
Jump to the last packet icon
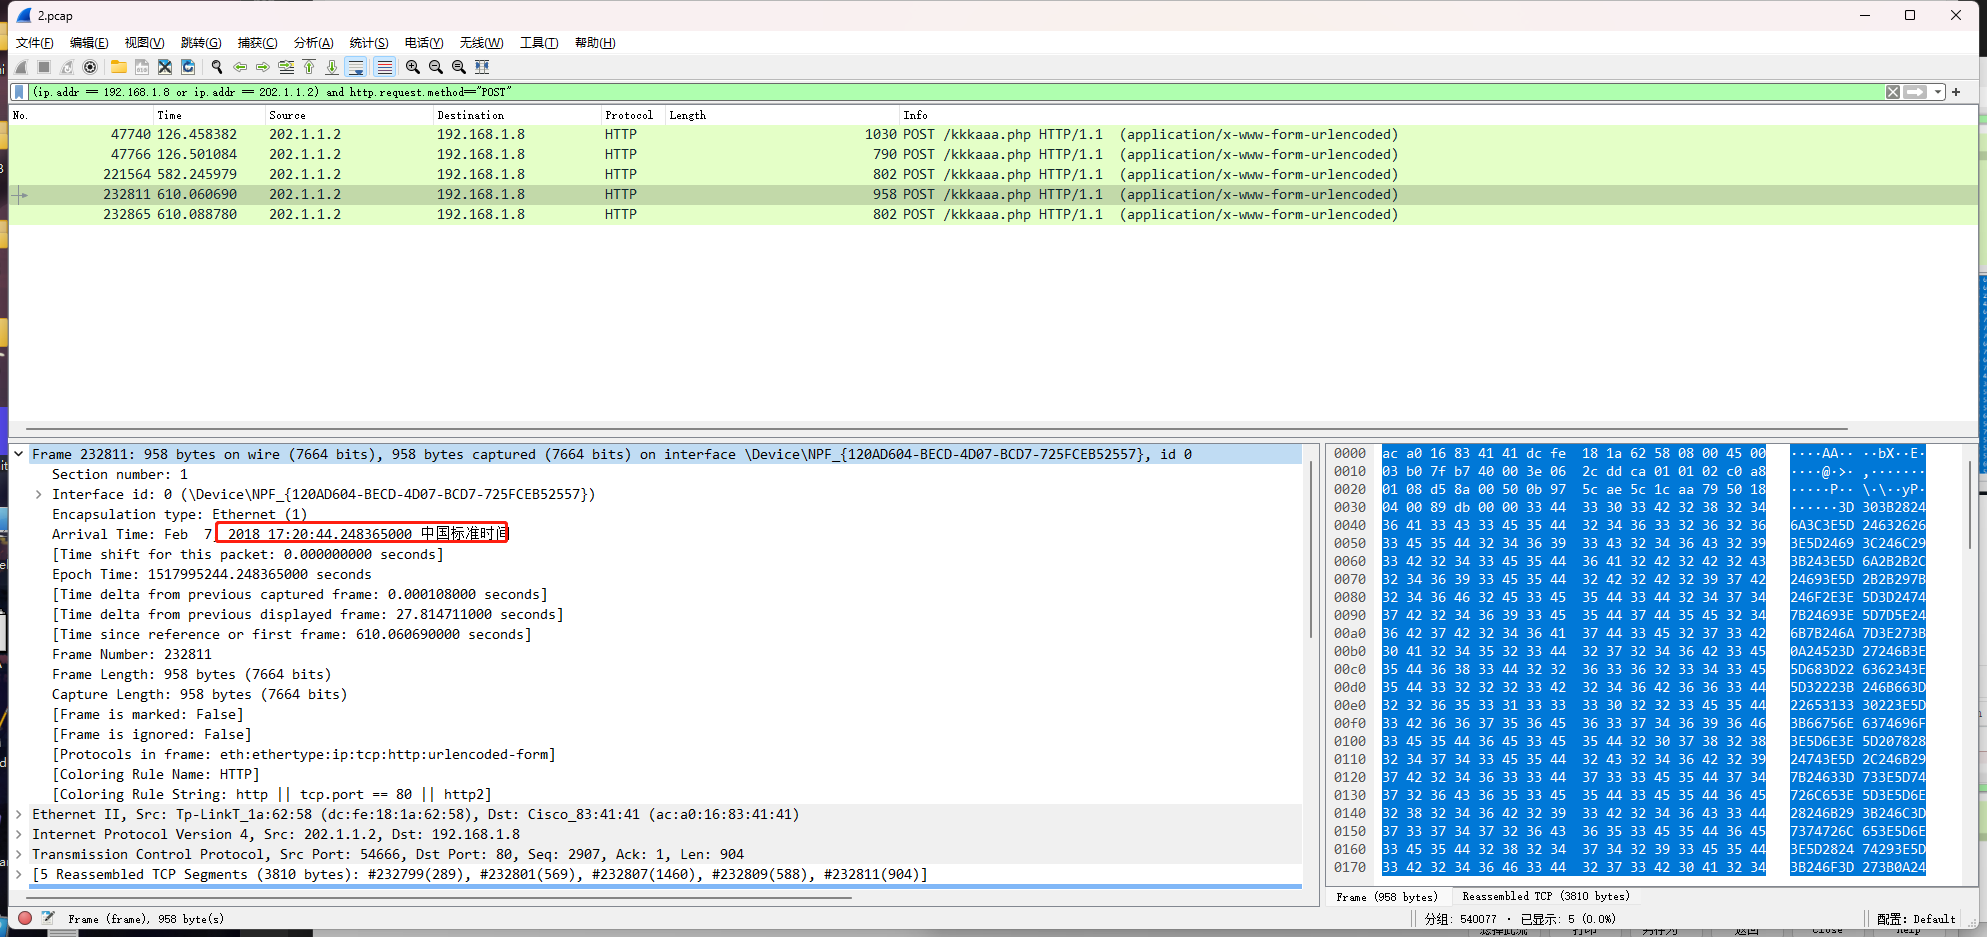pyautogui.click(x=332, y=67)
